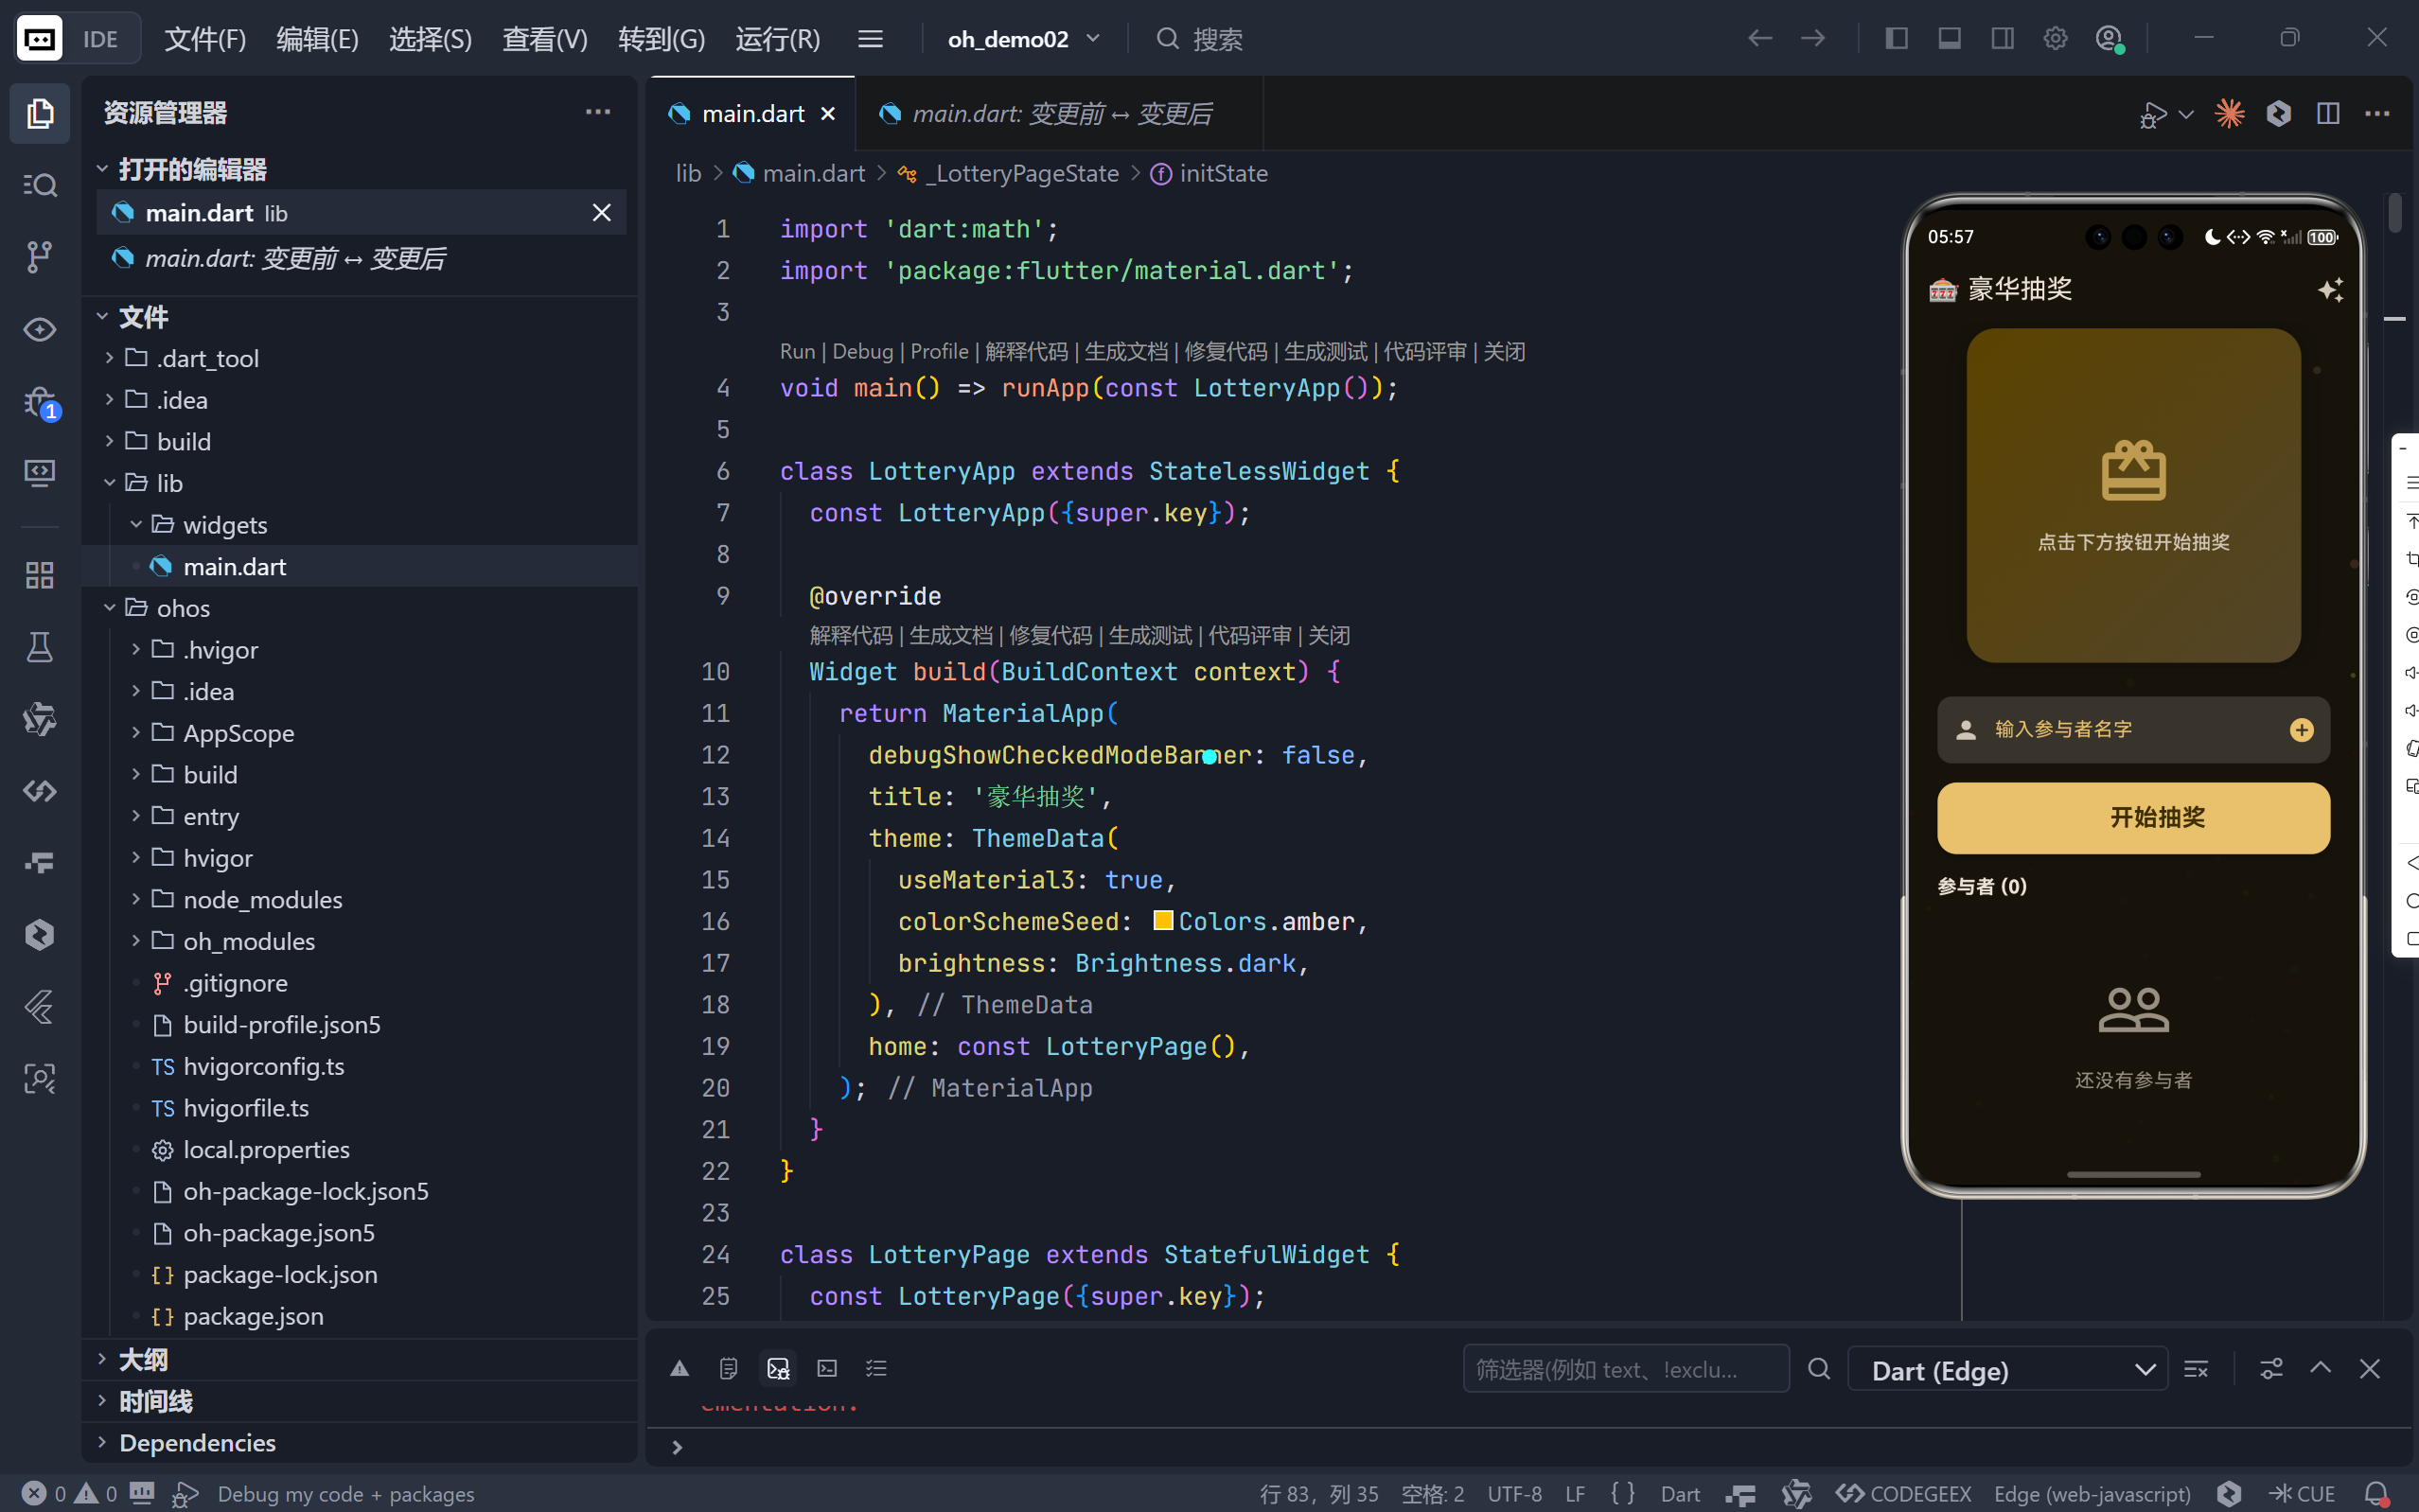Open Extensions view icon in sidebar

pos(39,575)
